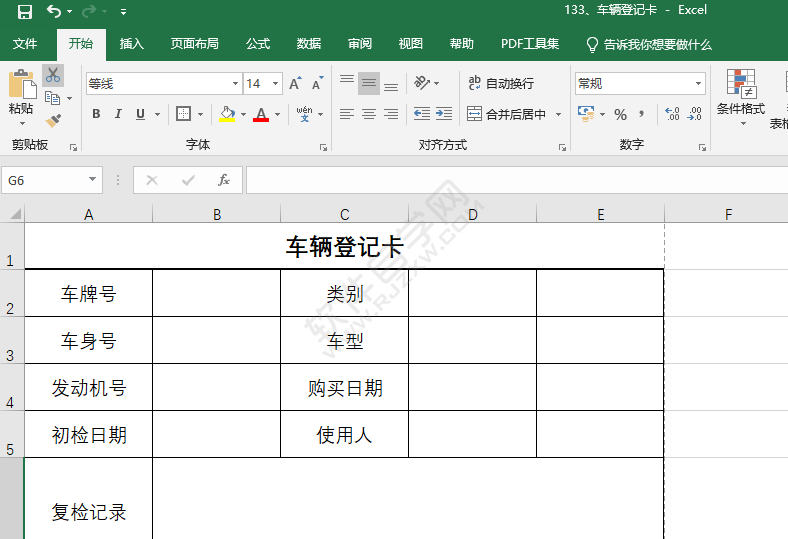788x539 pixels.
Task: Click the Percent Style icon
Action: point(620,114)
